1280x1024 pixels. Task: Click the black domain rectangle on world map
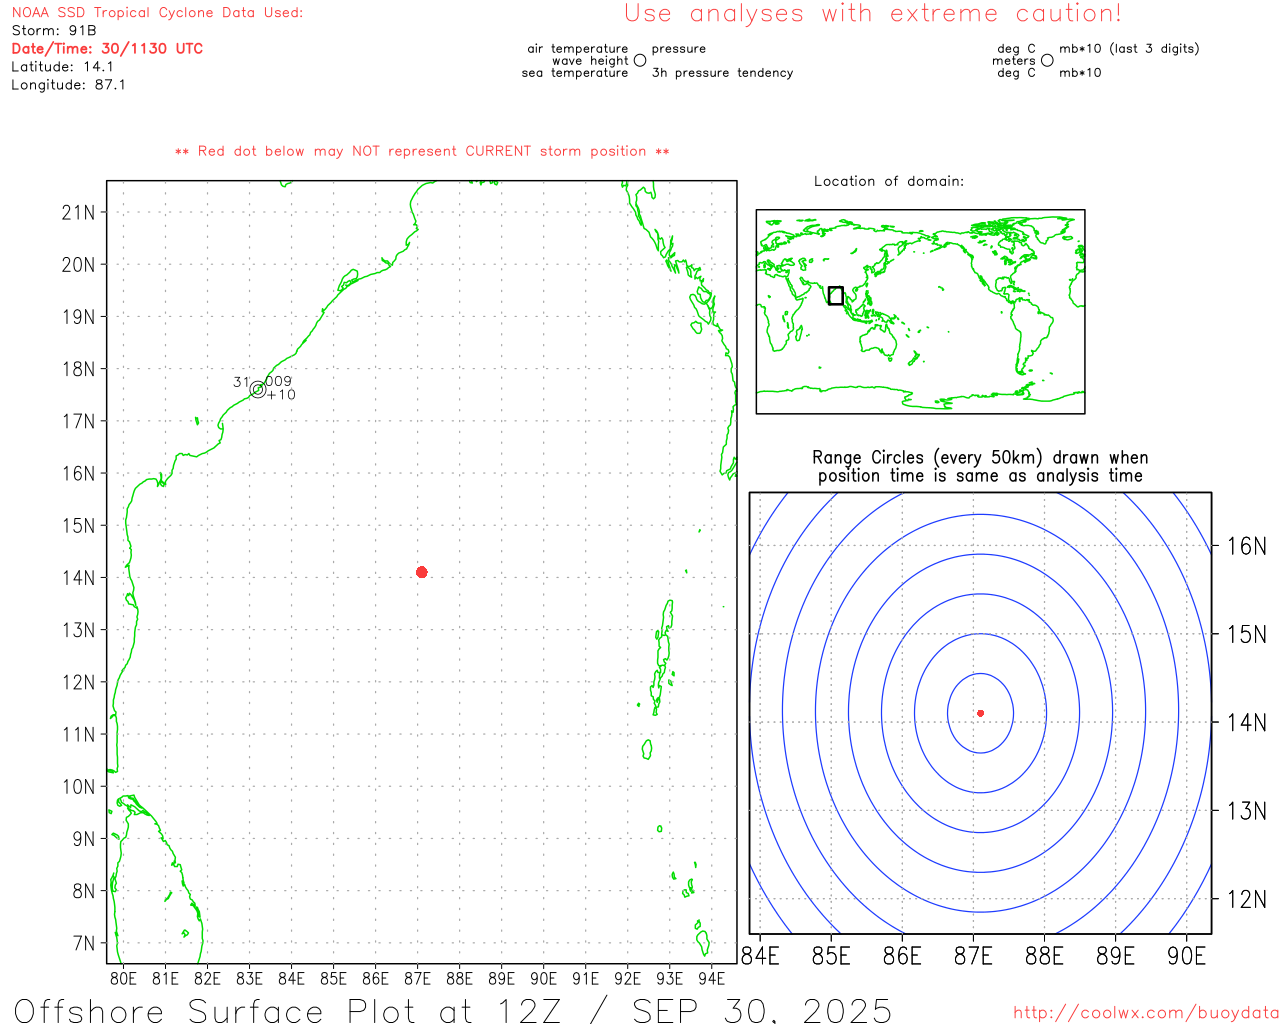[836, 296]
